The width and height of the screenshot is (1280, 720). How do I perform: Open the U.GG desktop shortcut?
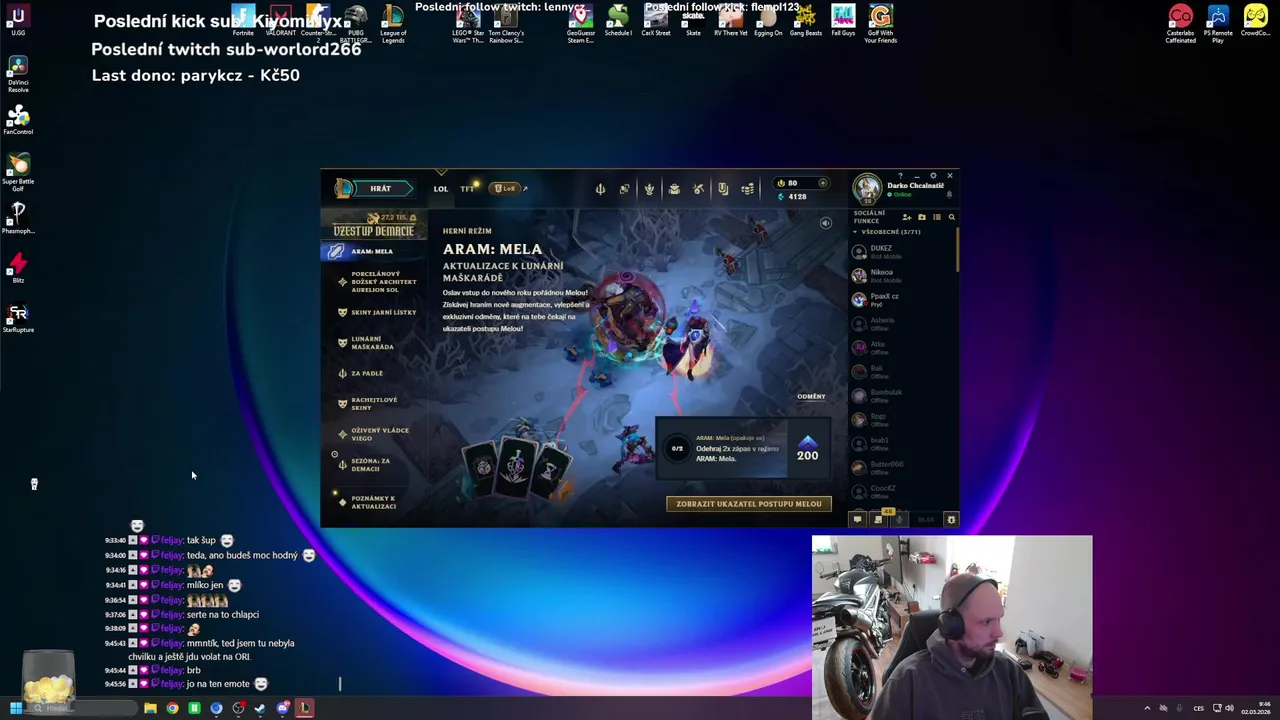18,21
